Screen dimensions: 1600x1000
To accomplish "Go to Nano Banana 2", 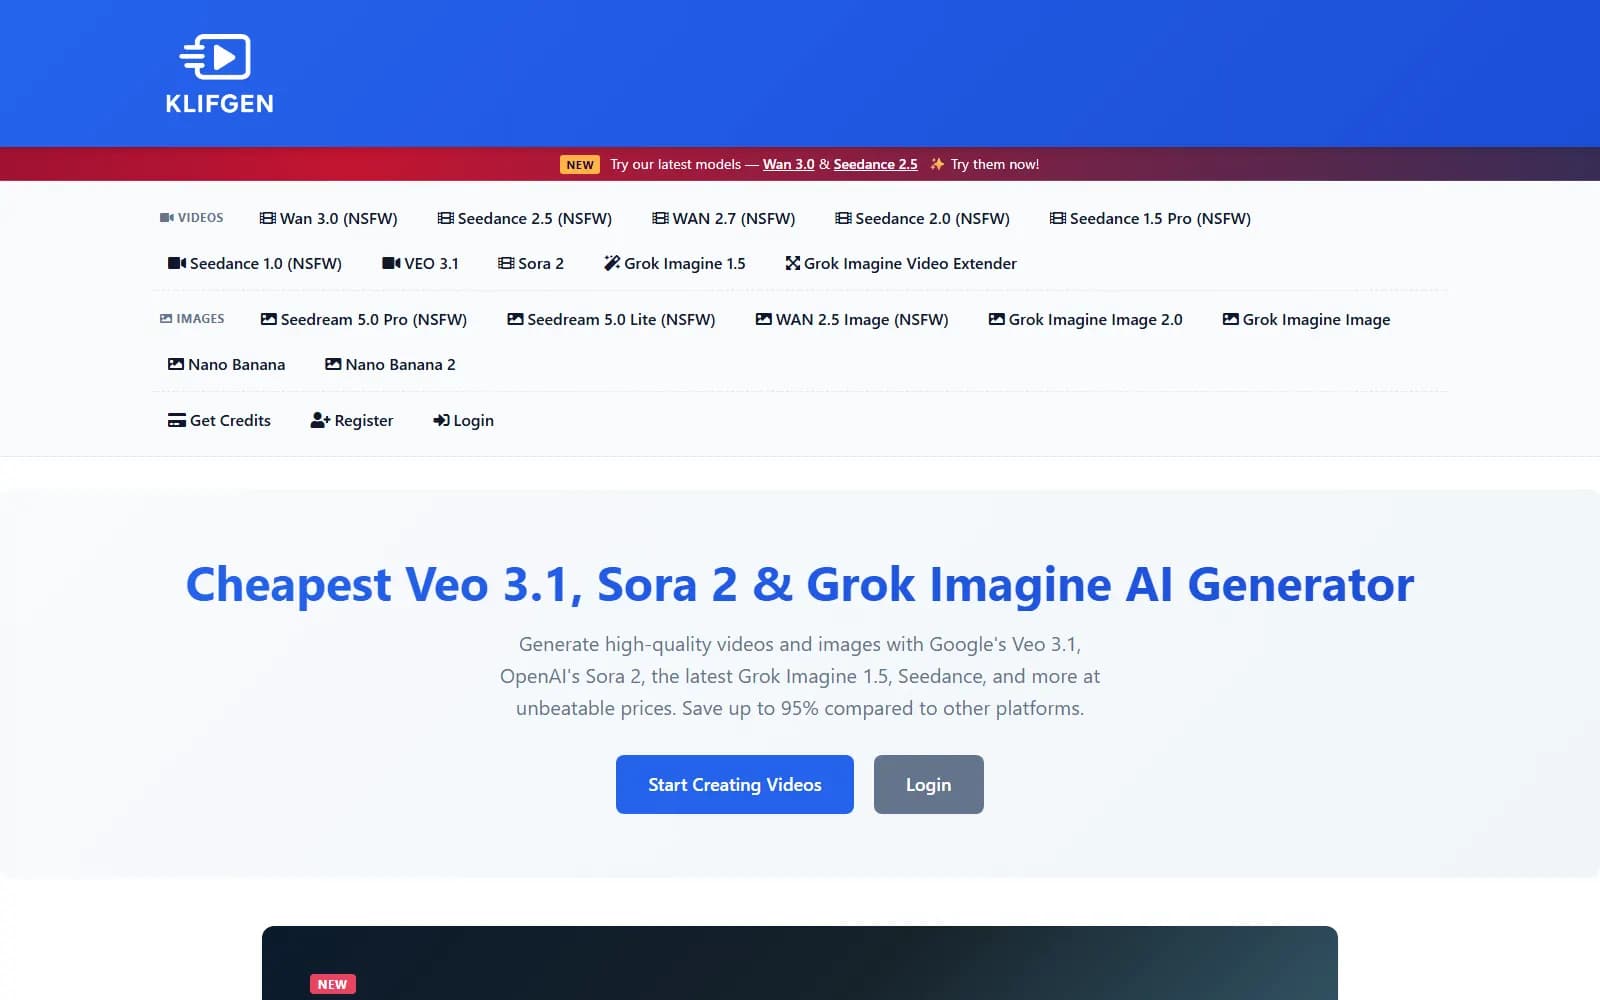I will pyautogui.click(x=390, y=364).
